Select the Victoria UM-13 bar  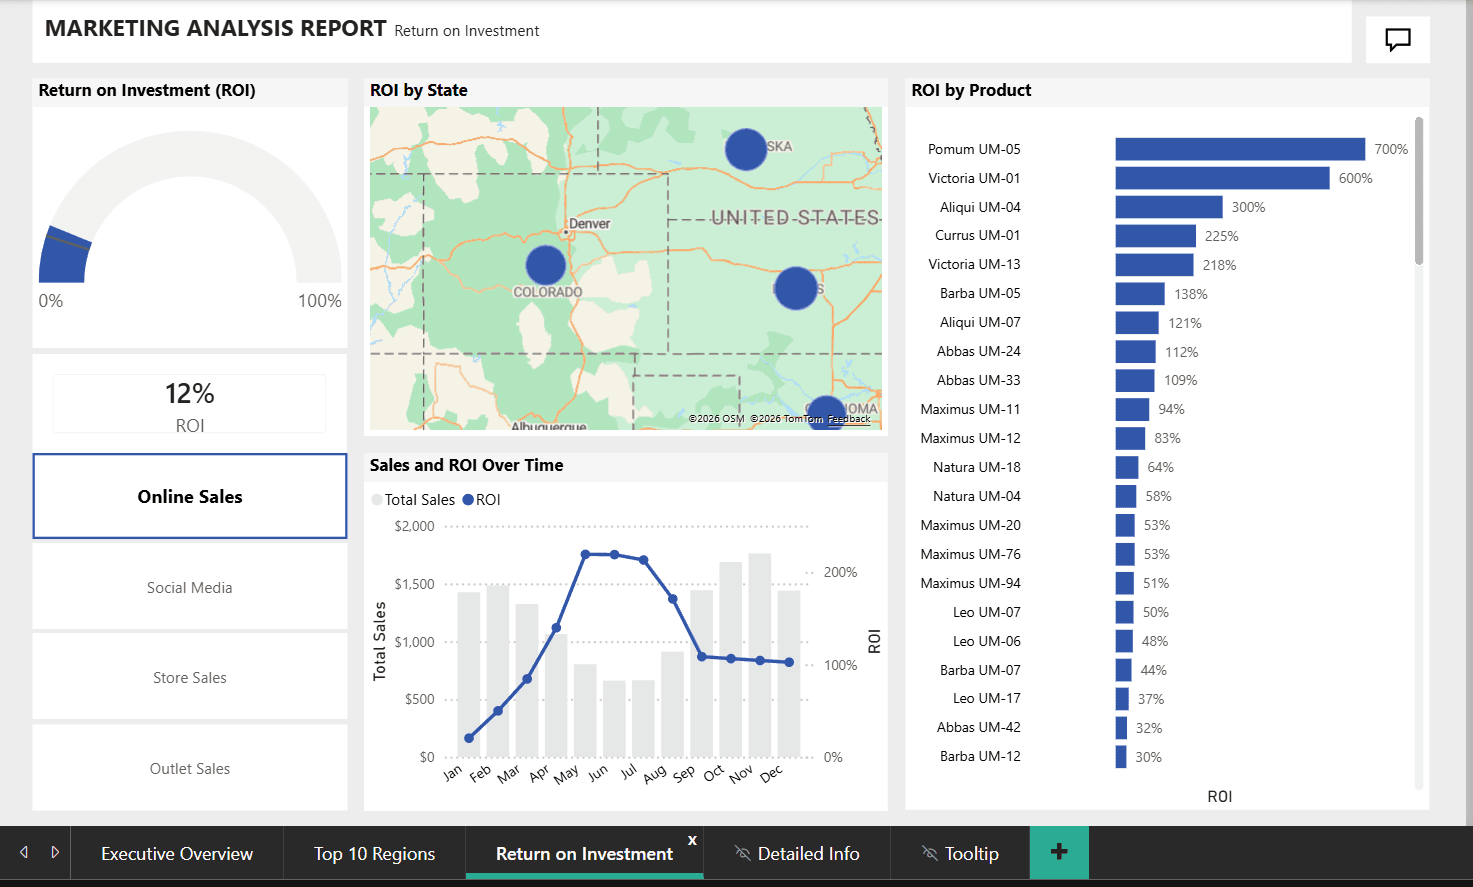tap(1155, 265)
